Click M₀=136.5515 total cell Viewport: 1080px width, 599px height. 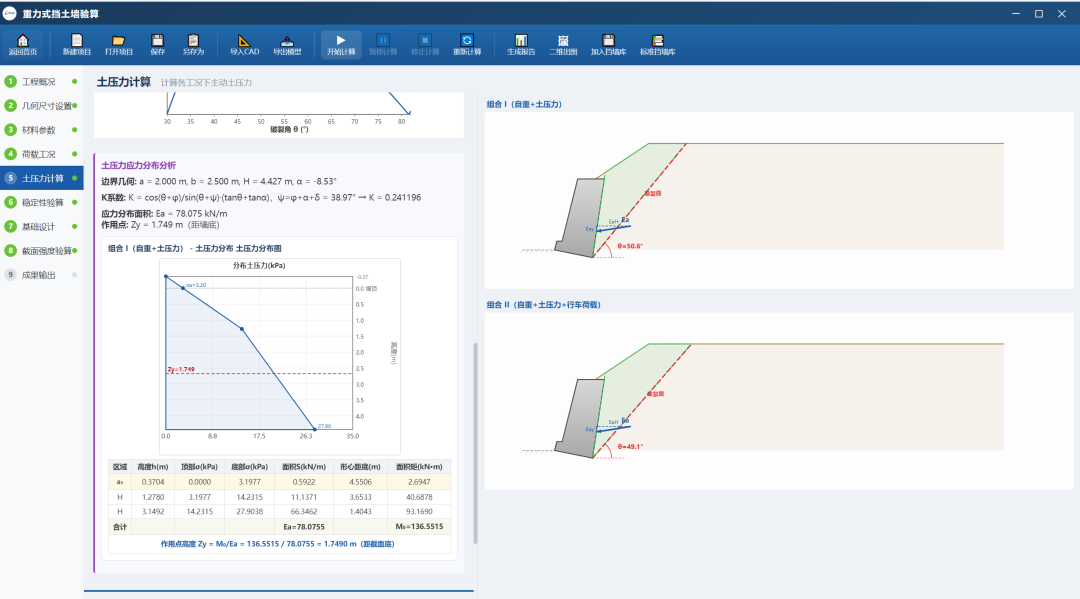[419, 527]
